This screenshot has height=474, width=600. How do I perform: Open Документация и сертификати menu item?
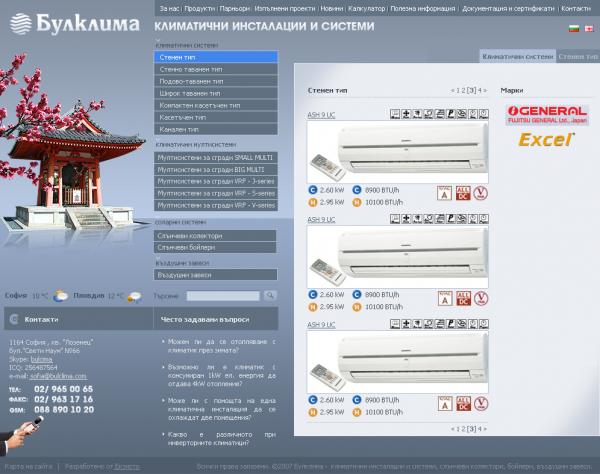coord(508,8)
